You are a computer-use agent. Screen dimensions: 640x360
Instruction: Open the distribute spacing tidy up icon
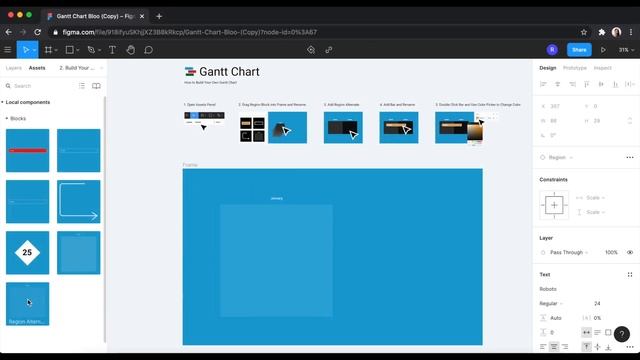tap(629, 84)
